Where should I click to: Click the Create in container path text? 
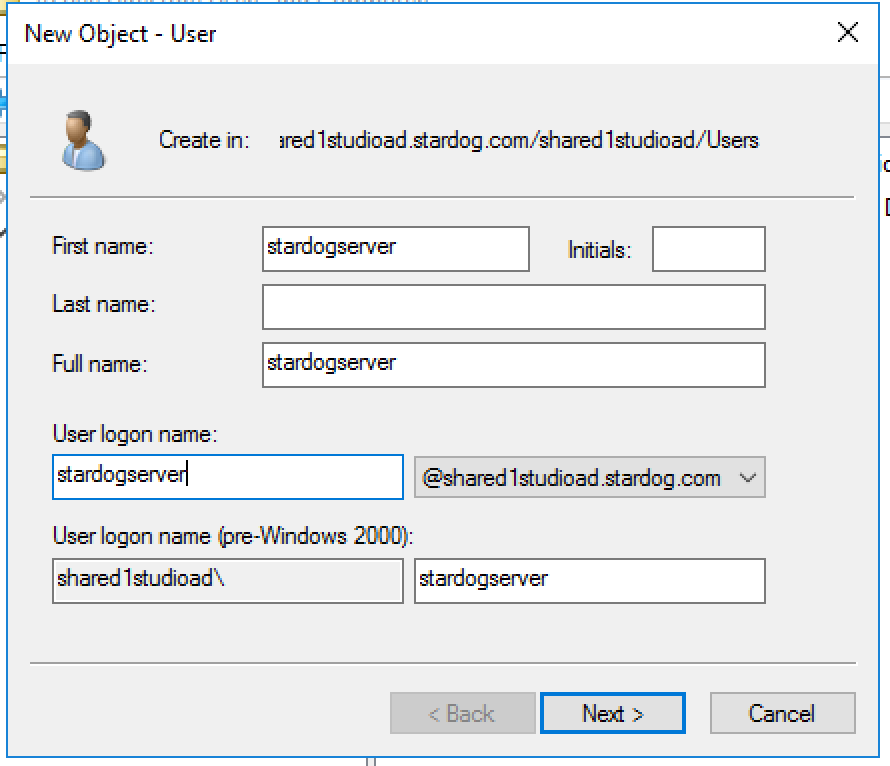517,140
